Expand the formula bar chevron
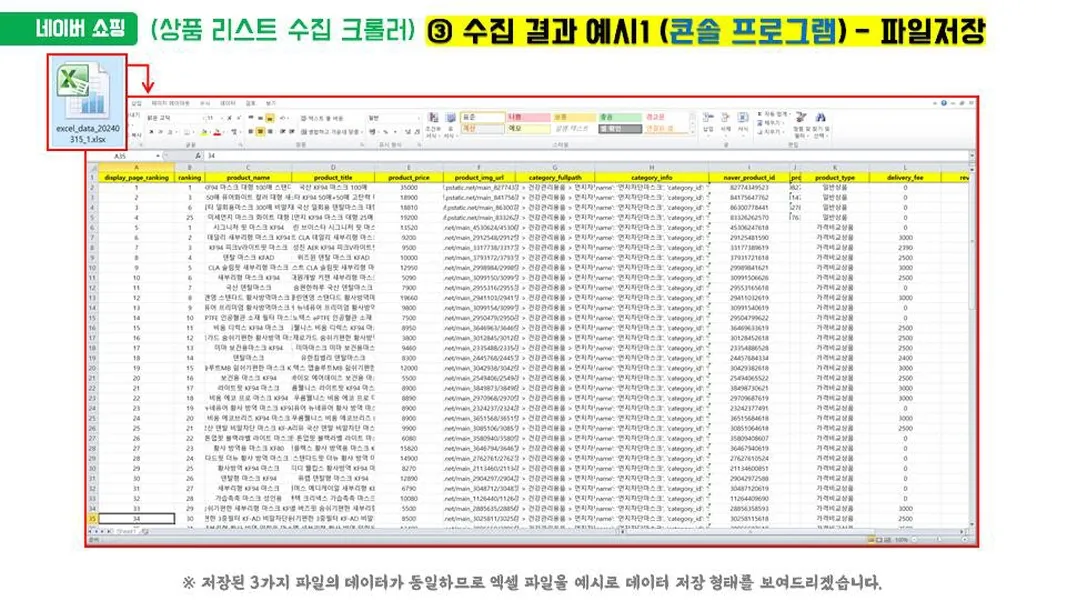The width and height of the screenshot is (1066, 600). point(972,155)
